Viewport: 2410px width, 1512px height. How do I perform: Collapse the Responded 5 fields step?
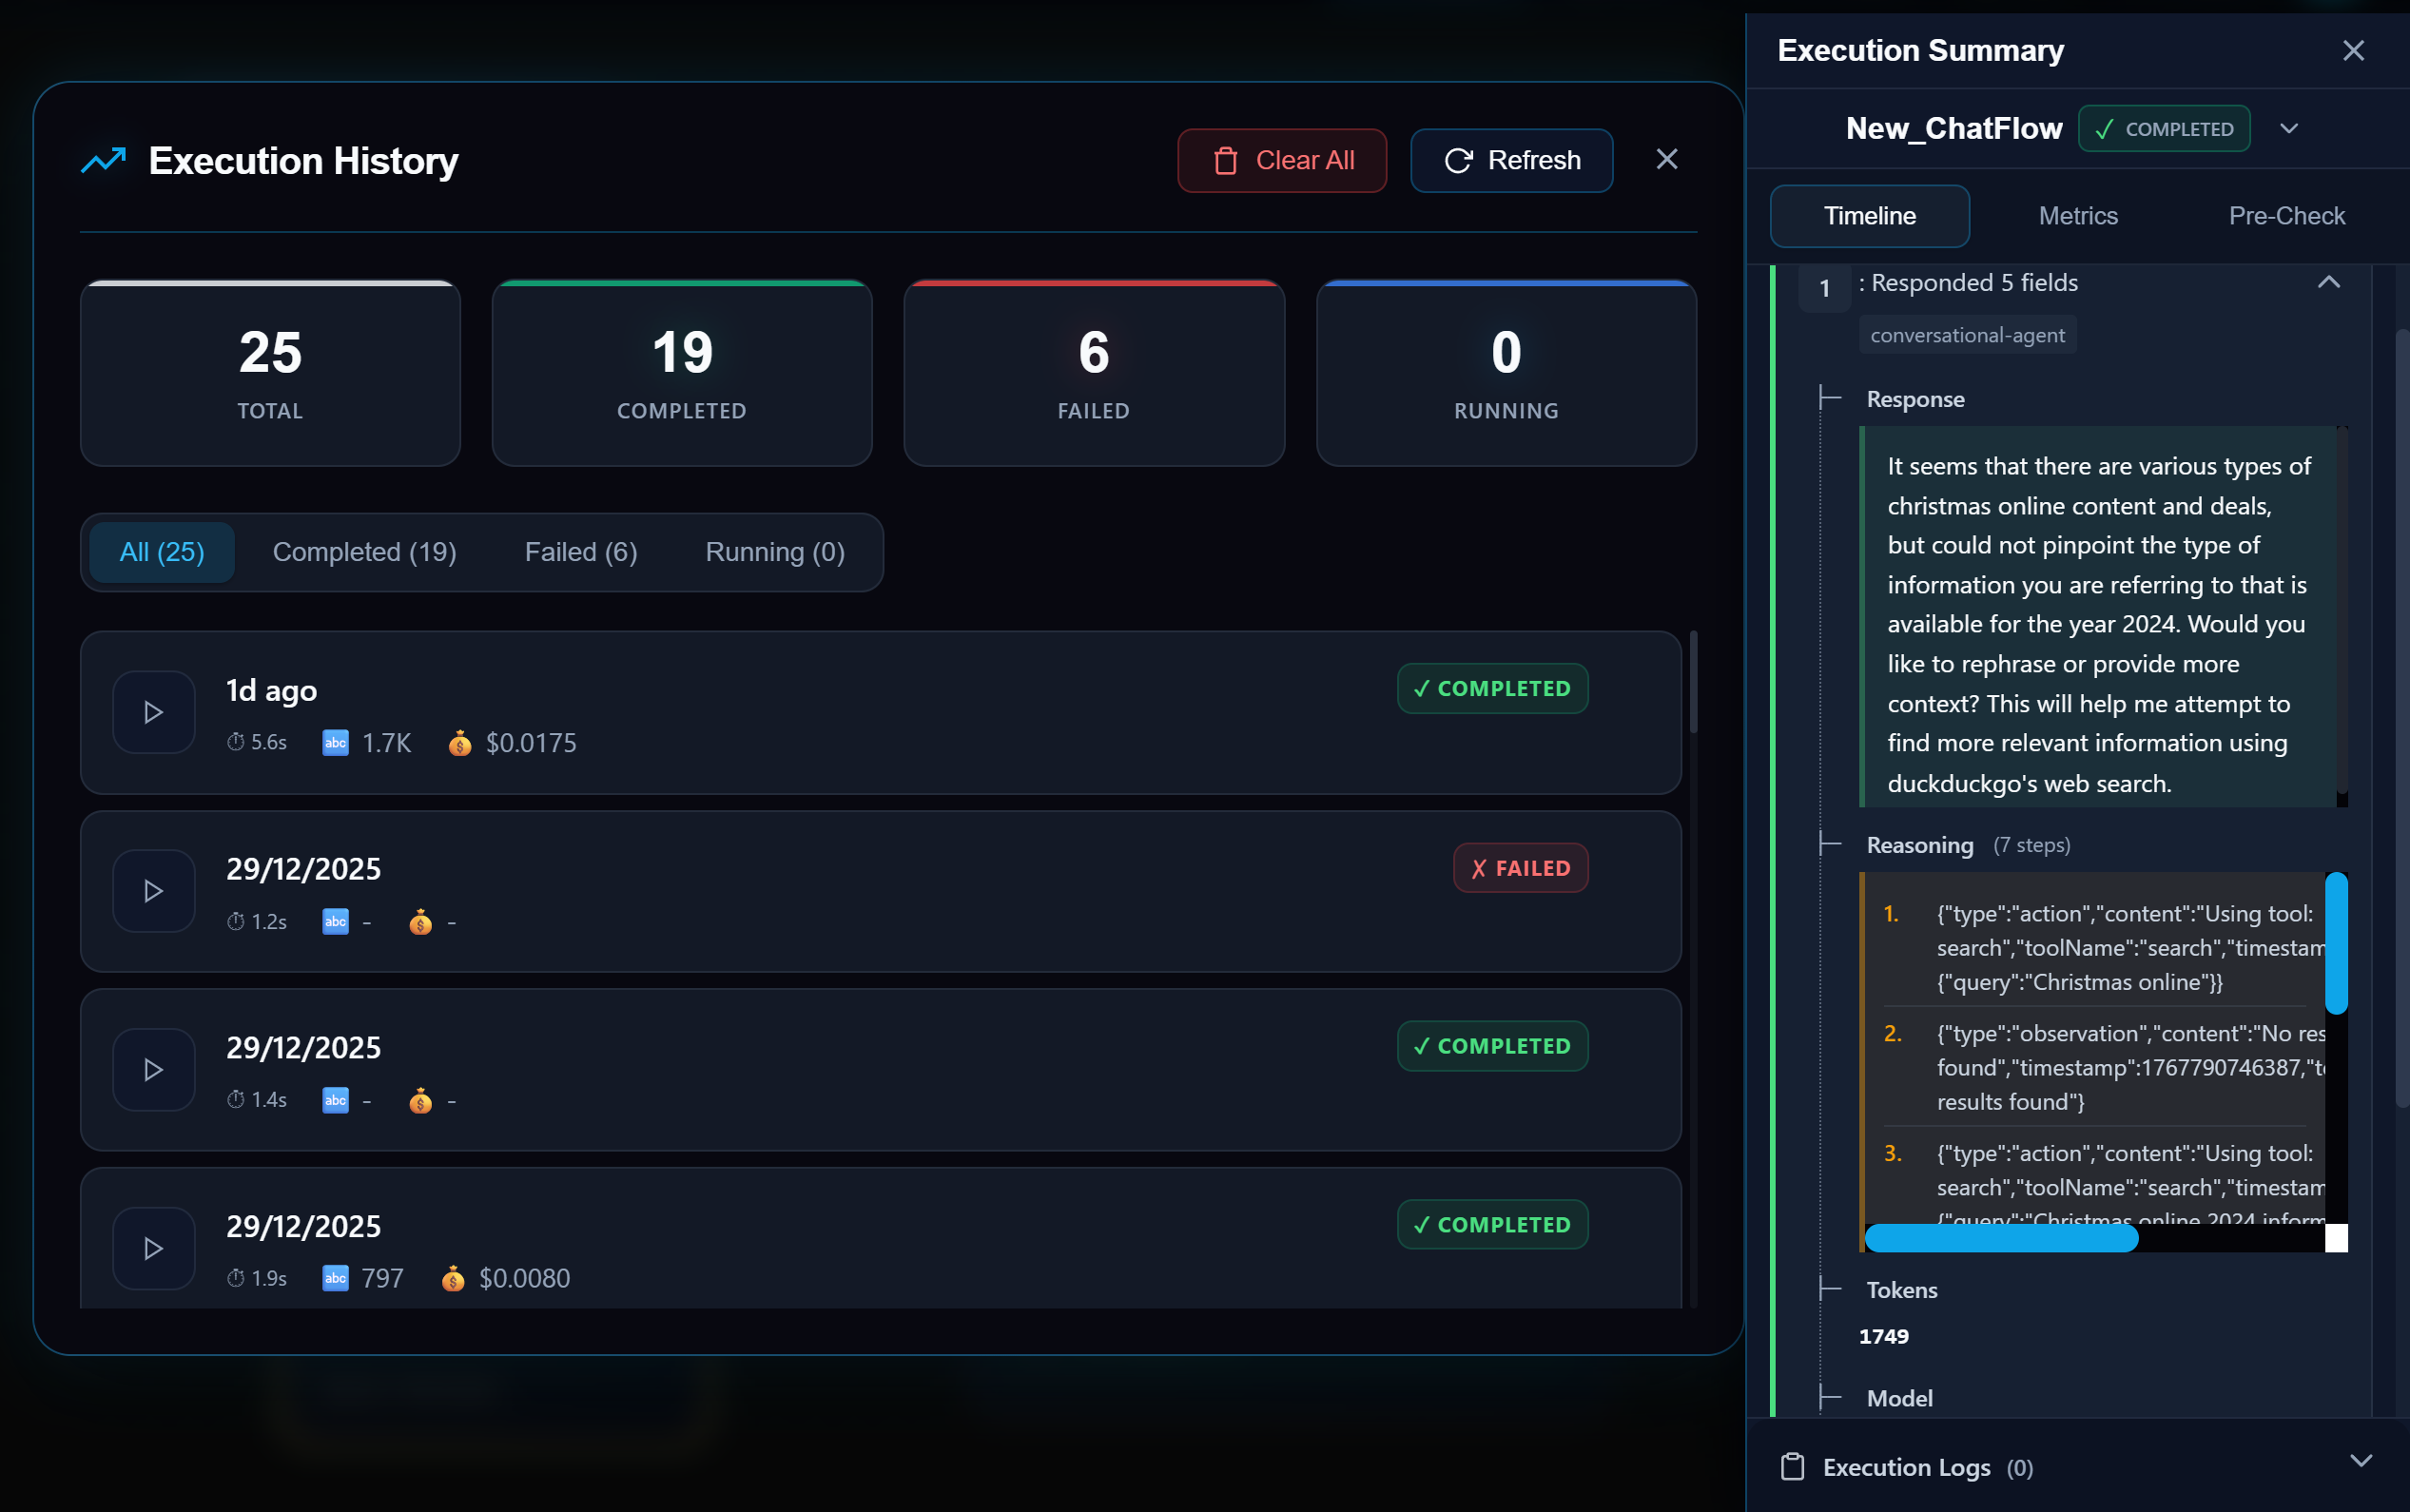point(2328,283)
